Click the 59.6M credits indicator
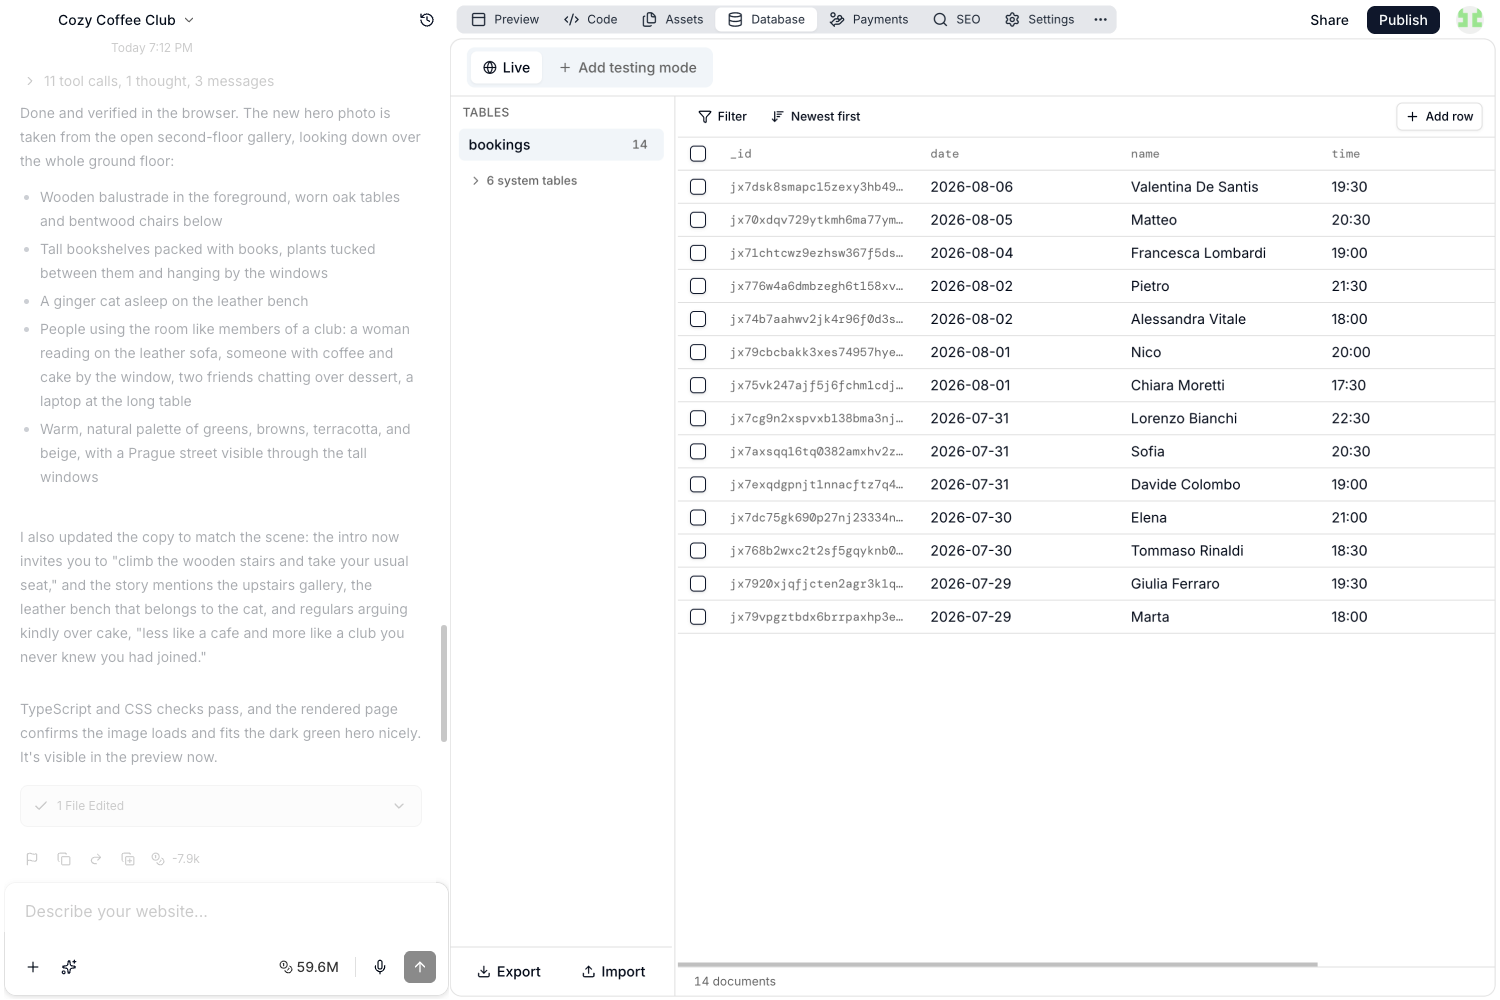The height and width of the screenshot is (1000, 1500). 309,967
